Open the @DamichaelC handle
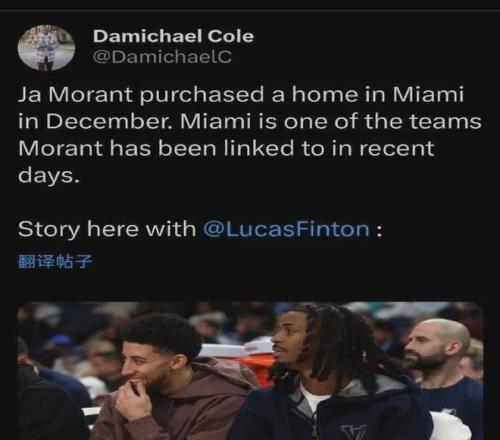 pos(162,57)
